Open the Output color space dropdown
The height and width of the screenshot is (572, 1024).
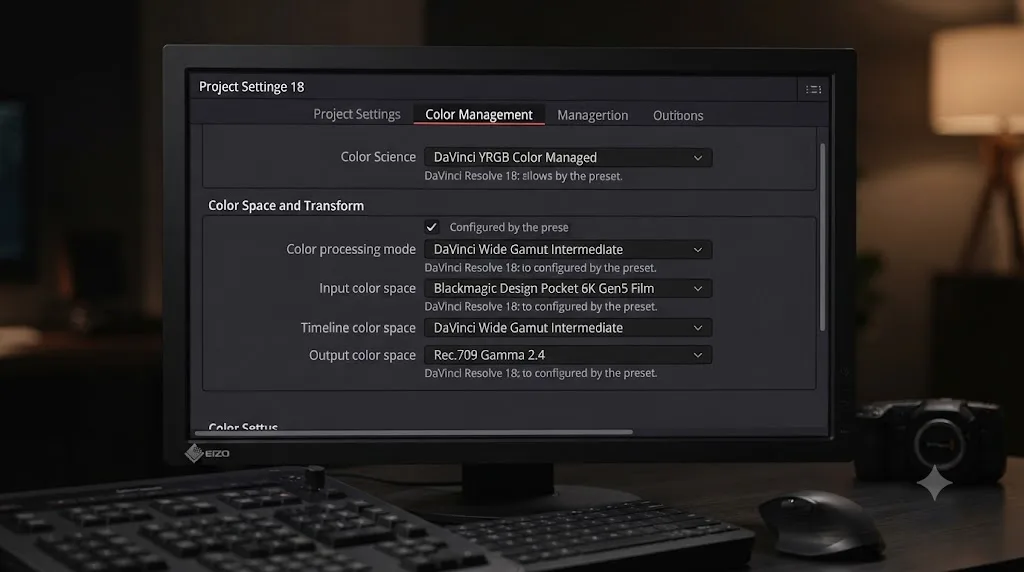[568, 355]
